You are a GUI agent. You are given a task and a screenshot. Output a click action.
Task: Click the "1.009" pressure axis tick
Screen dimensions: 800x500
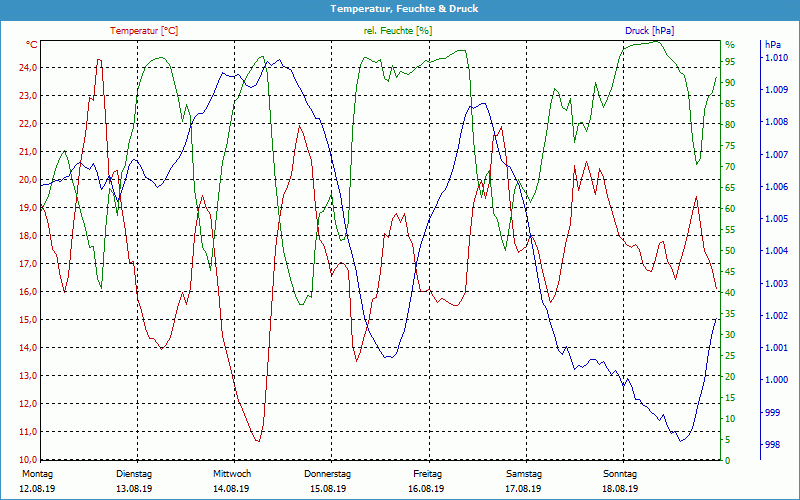(x=776, y=90)
